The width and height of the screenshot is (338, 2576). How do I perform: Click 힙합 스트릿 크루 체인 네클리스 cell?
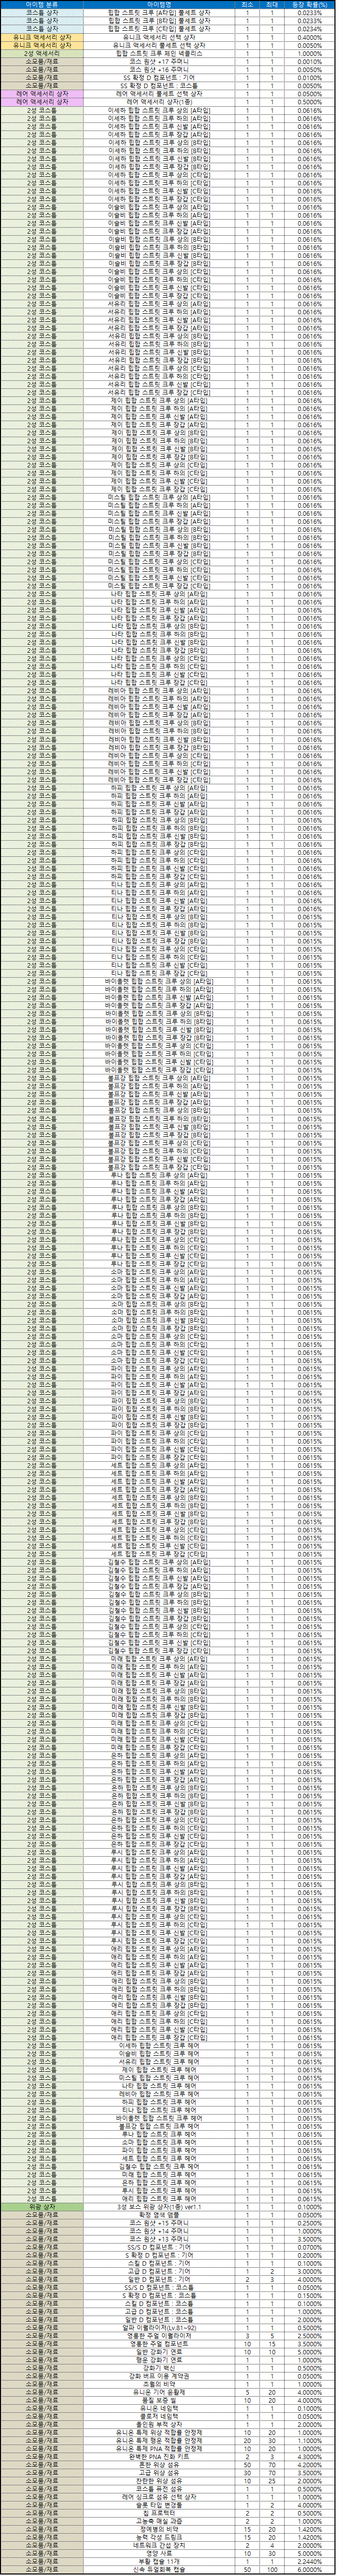point(160,52)
